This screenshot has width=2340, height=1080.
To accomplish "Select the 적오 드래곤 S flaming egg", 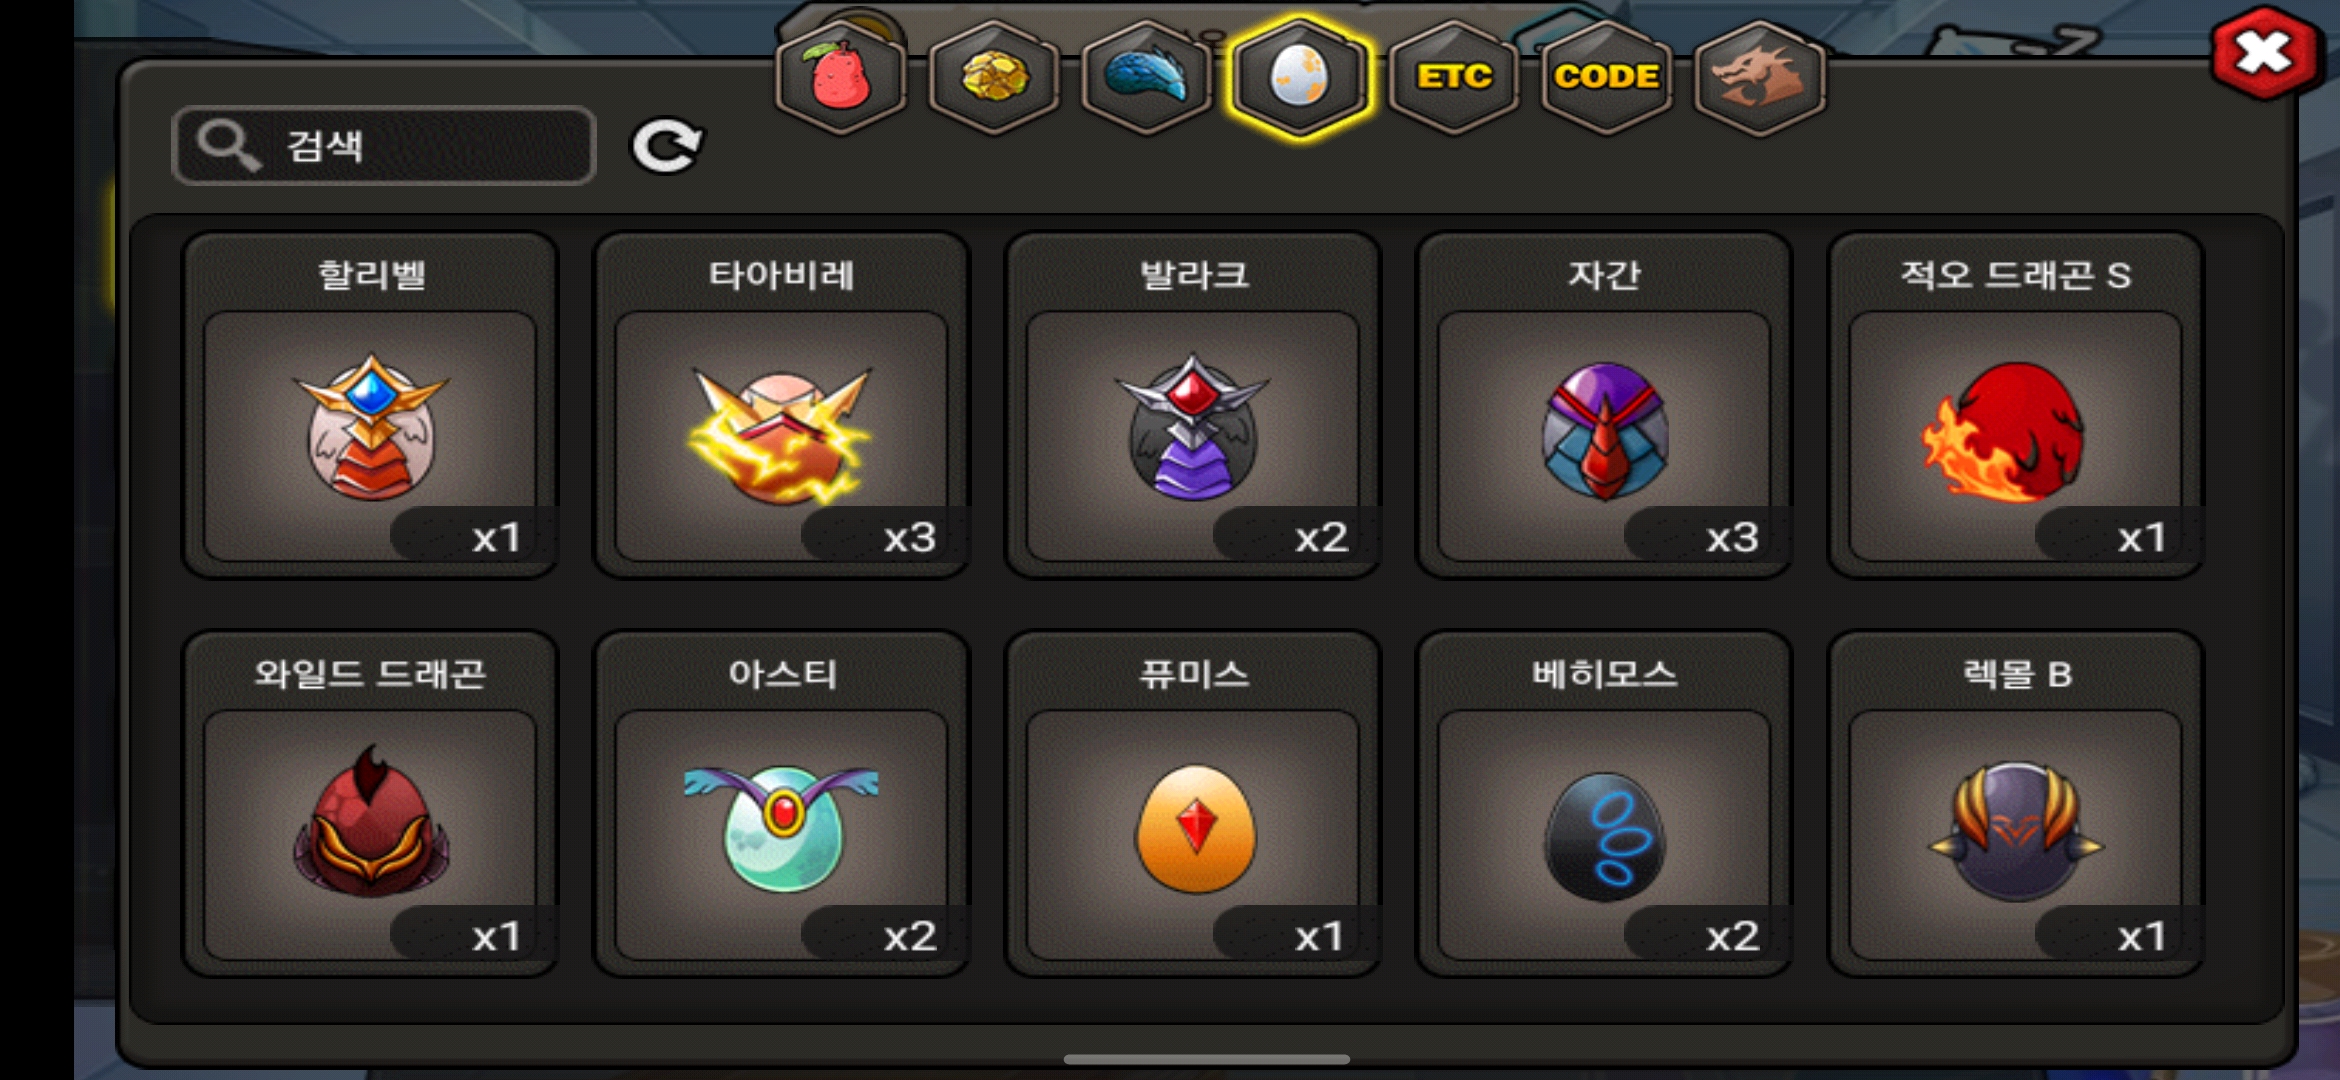I will [x=2016, y=405].
